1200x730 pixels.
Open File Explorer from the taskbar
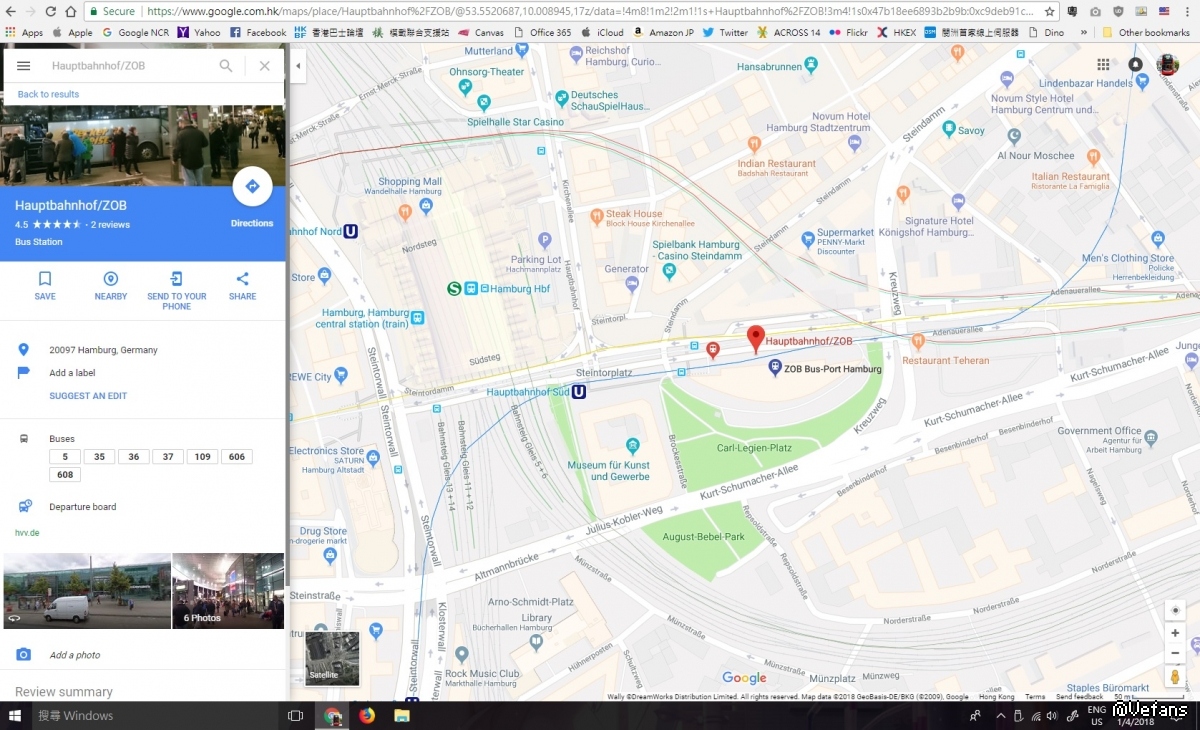tap(402, 715)
